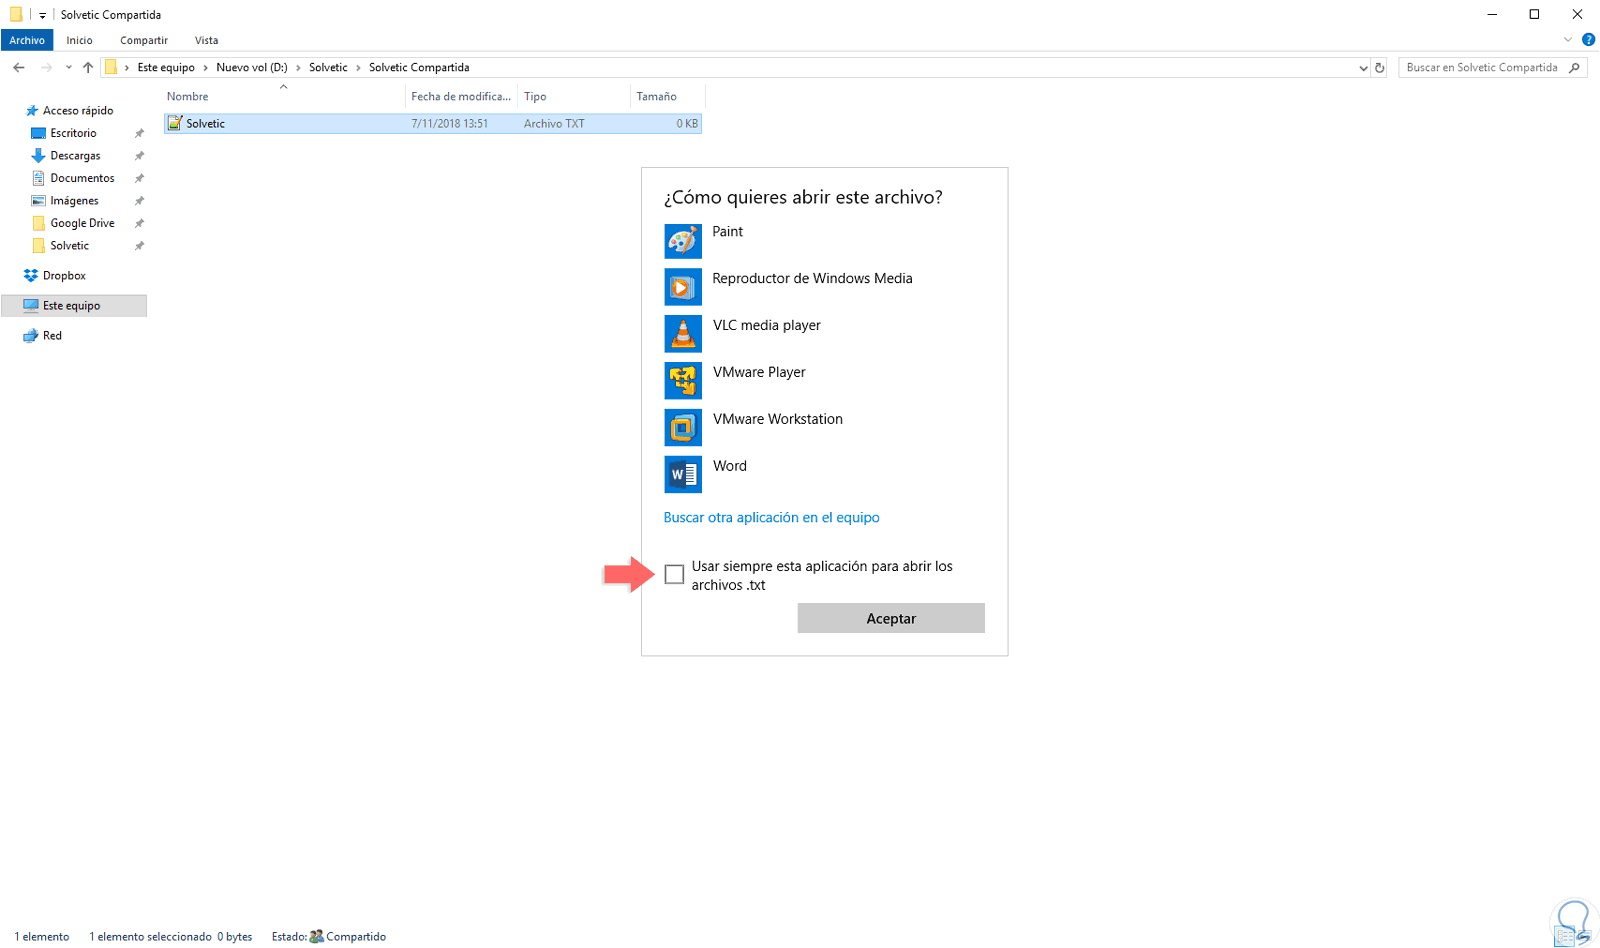Choose Reproductor de Windows Media label
This screenshot has width=1600, height=948.
(x=812, y=278)
